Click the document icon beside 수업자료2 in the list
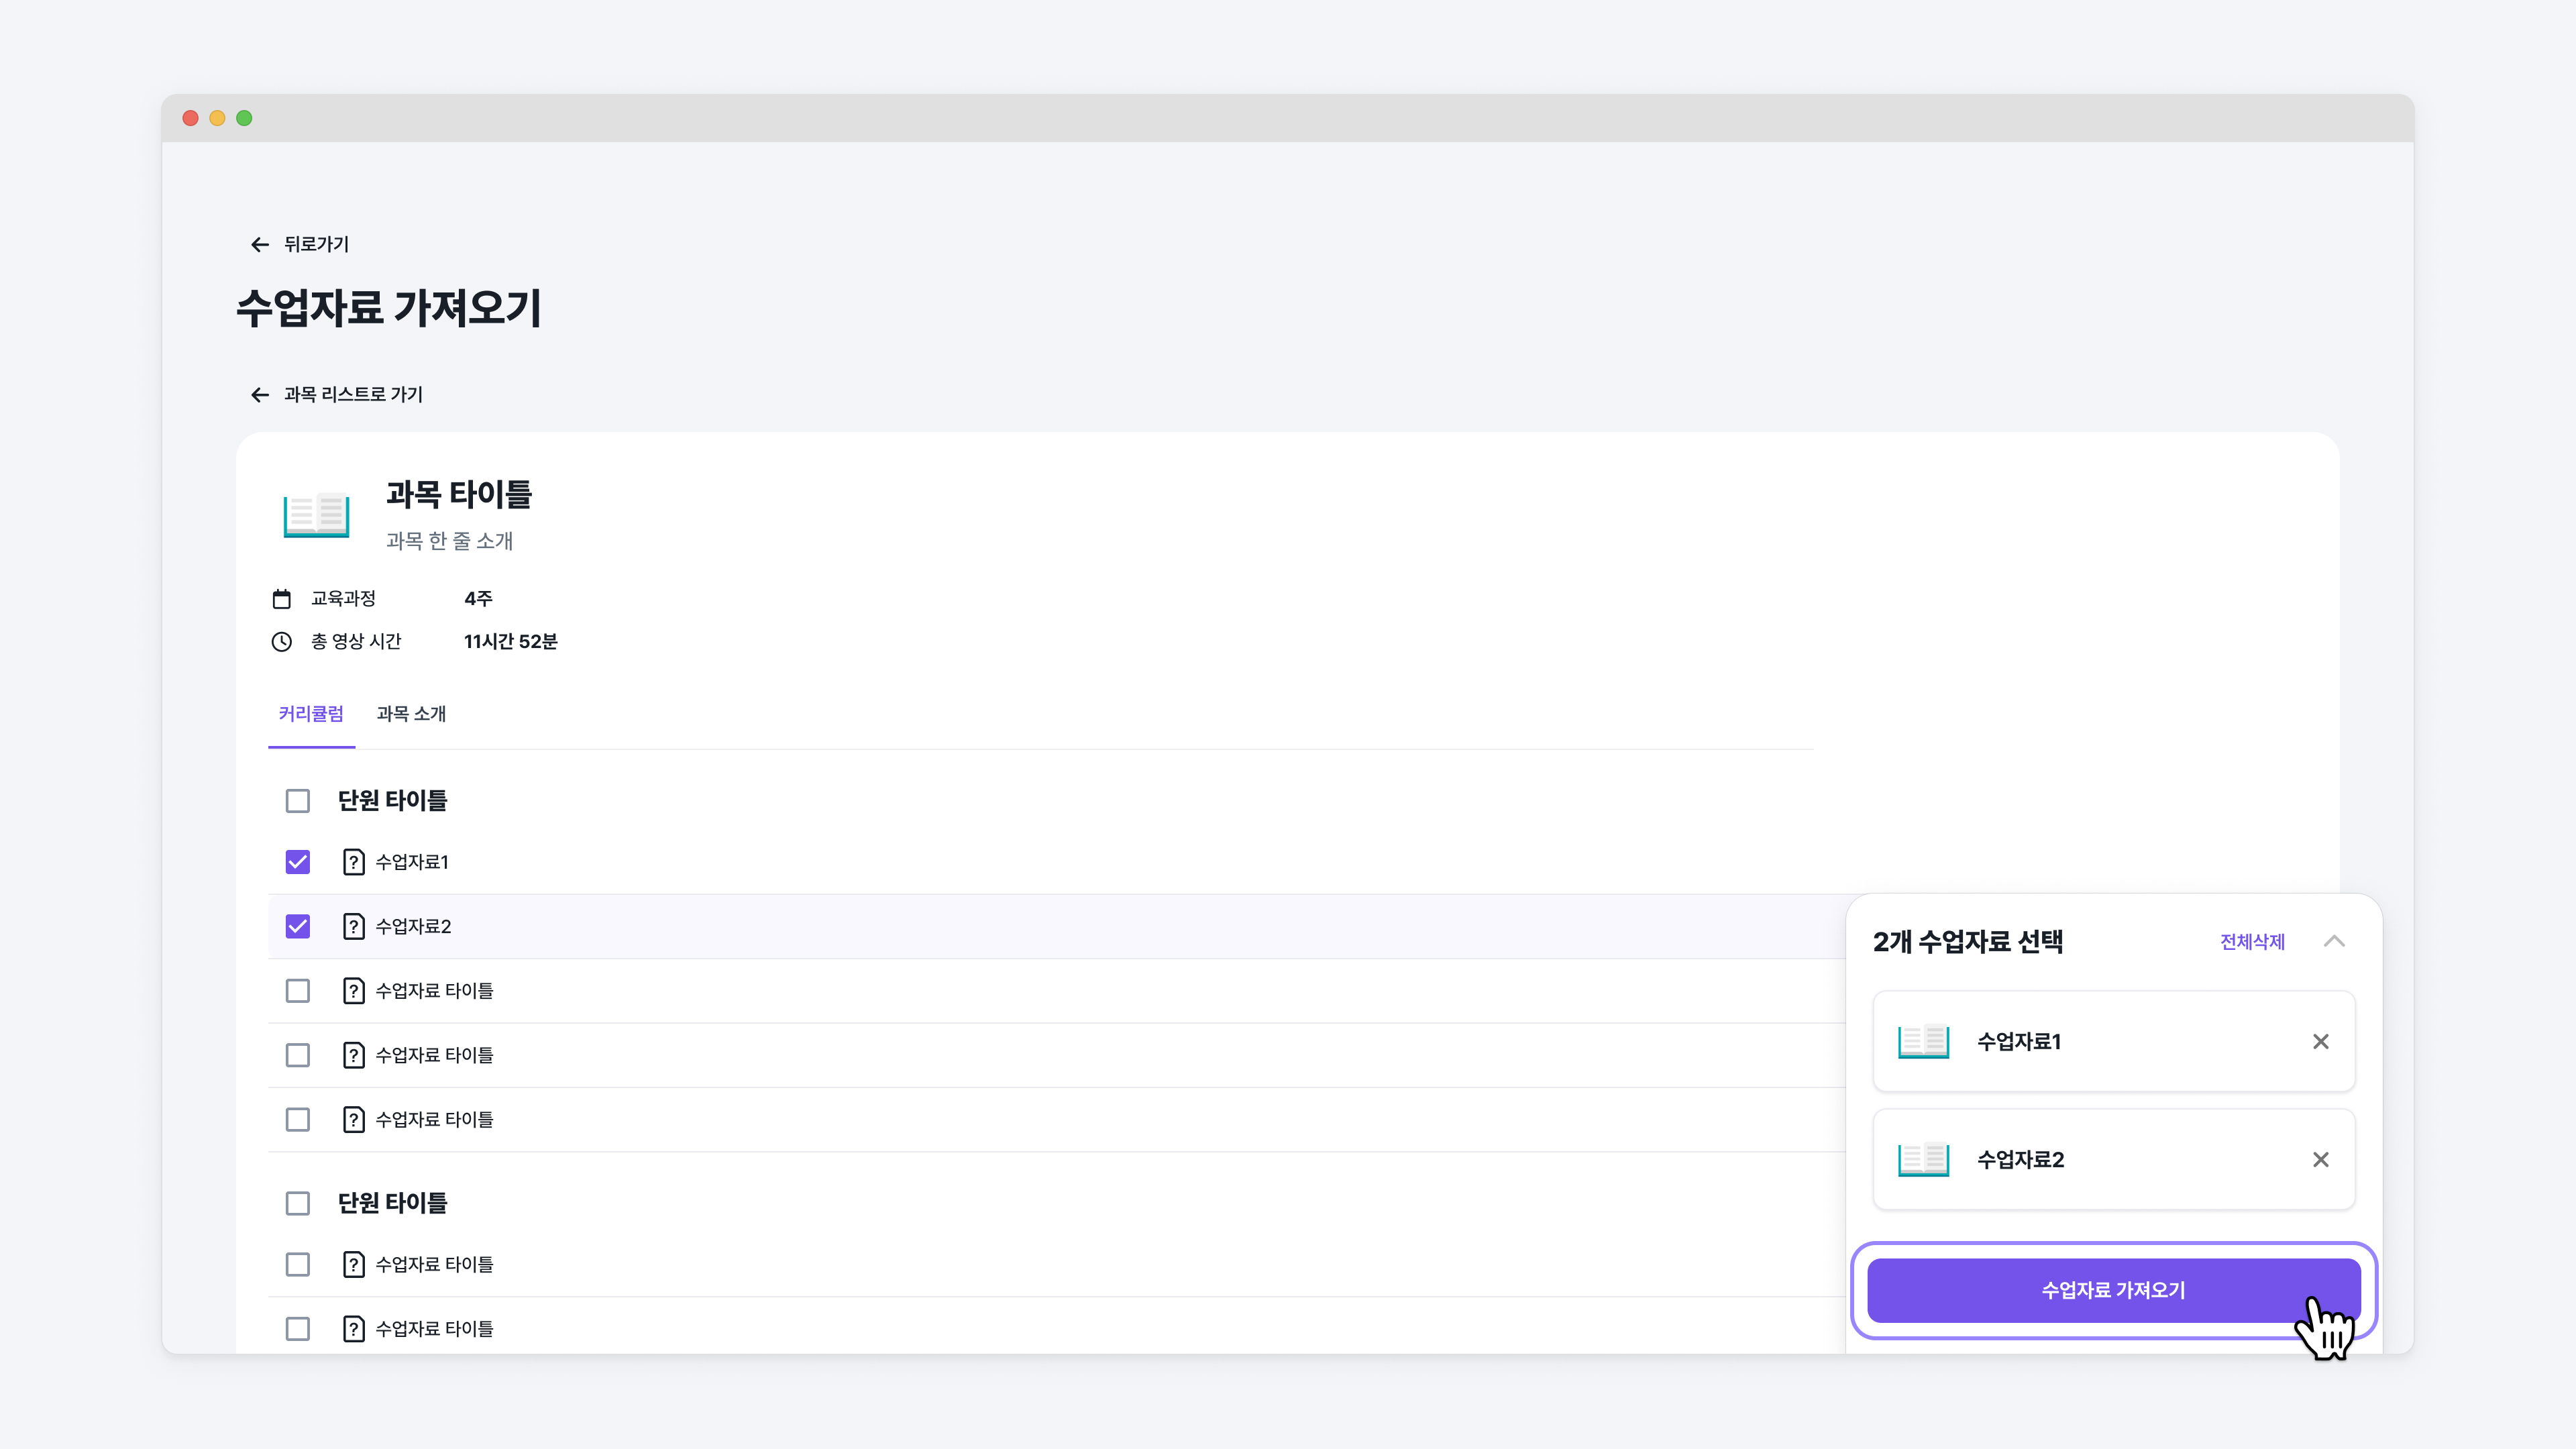Screen dimensions: 2576x1449 353,926
